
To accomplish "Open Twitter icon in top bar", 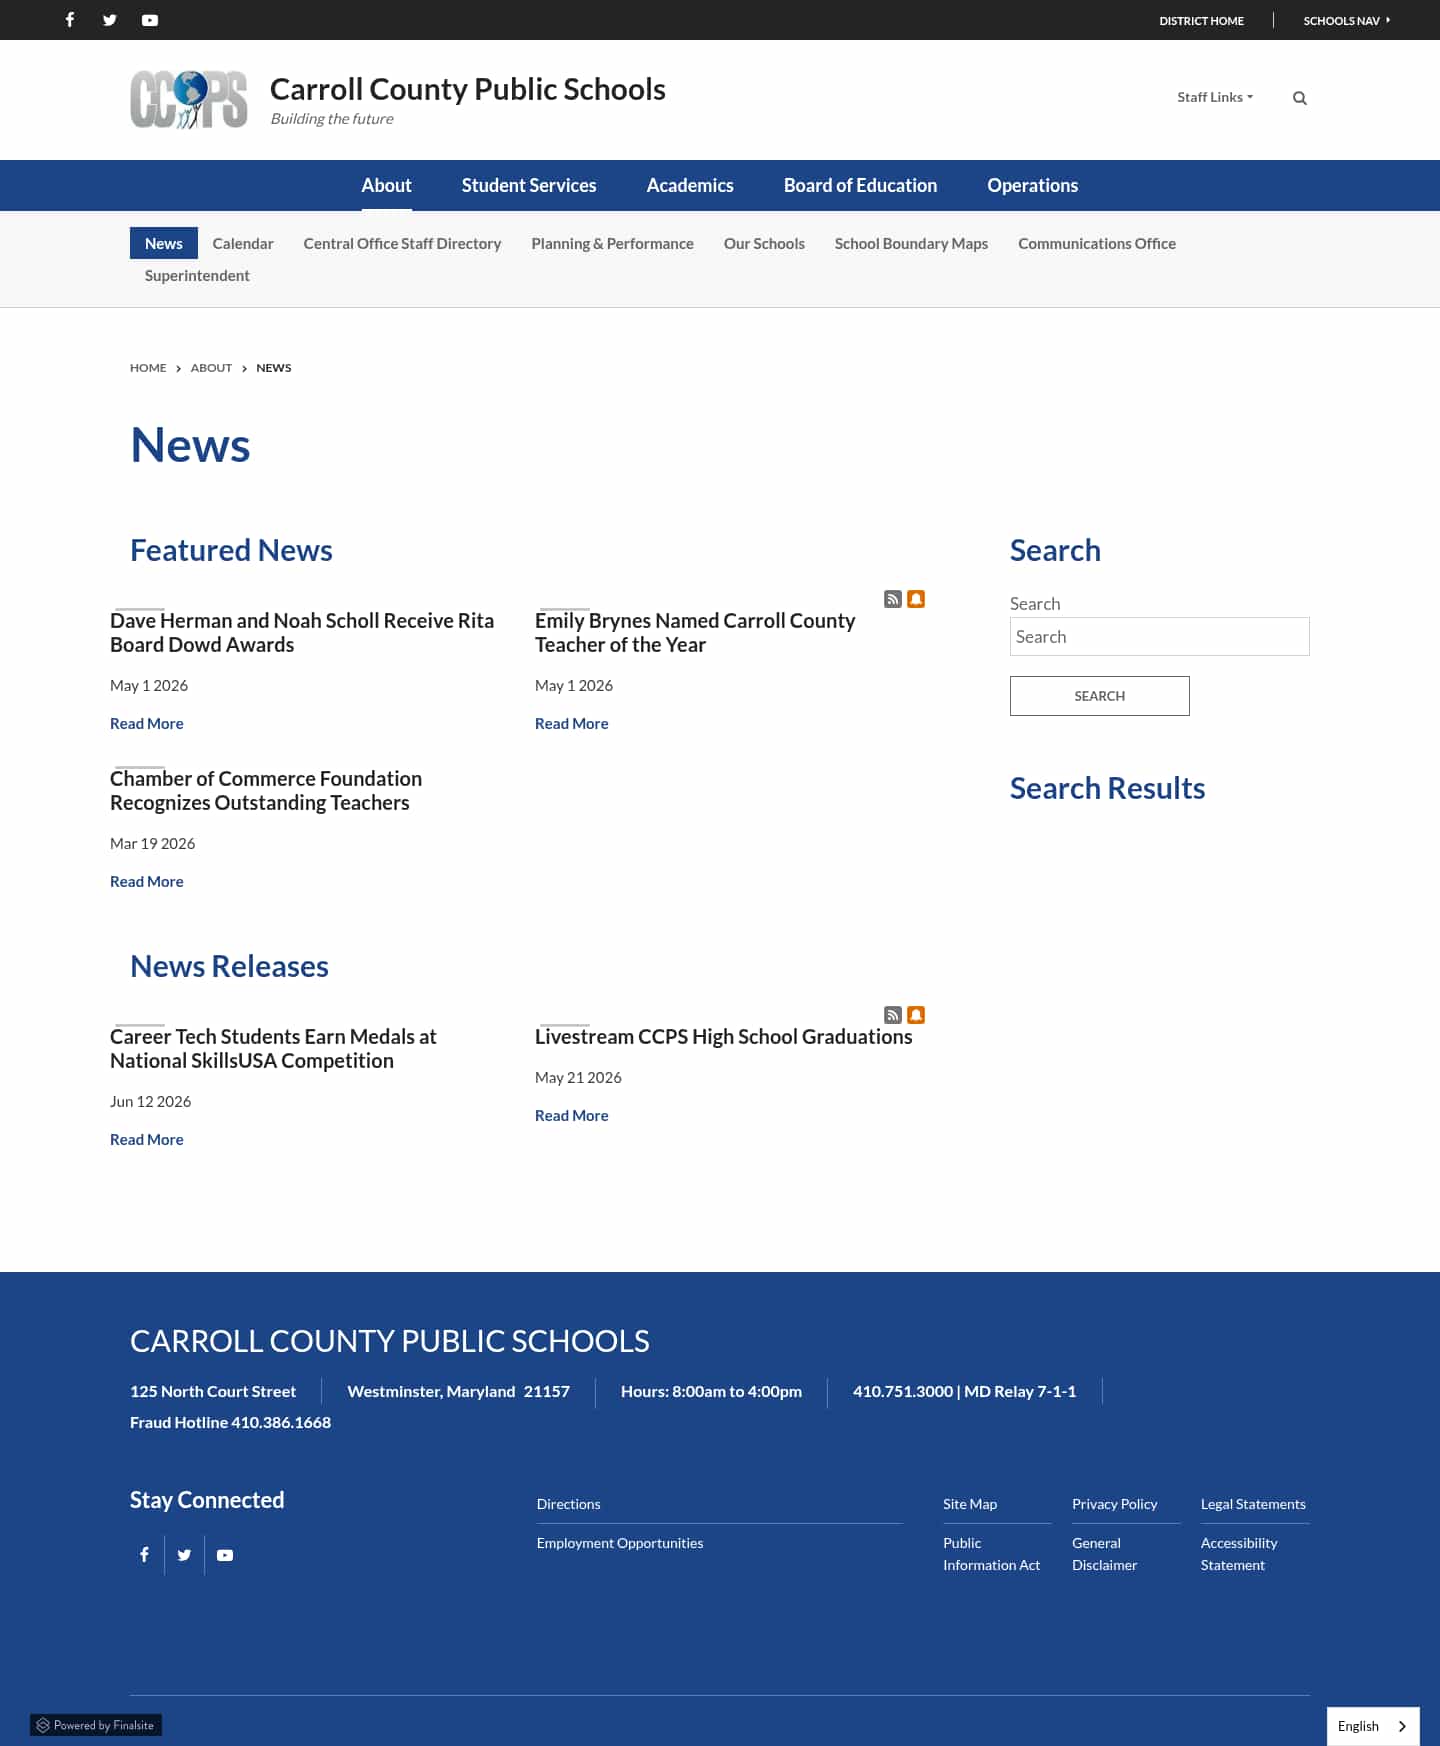I will [110, 20].
